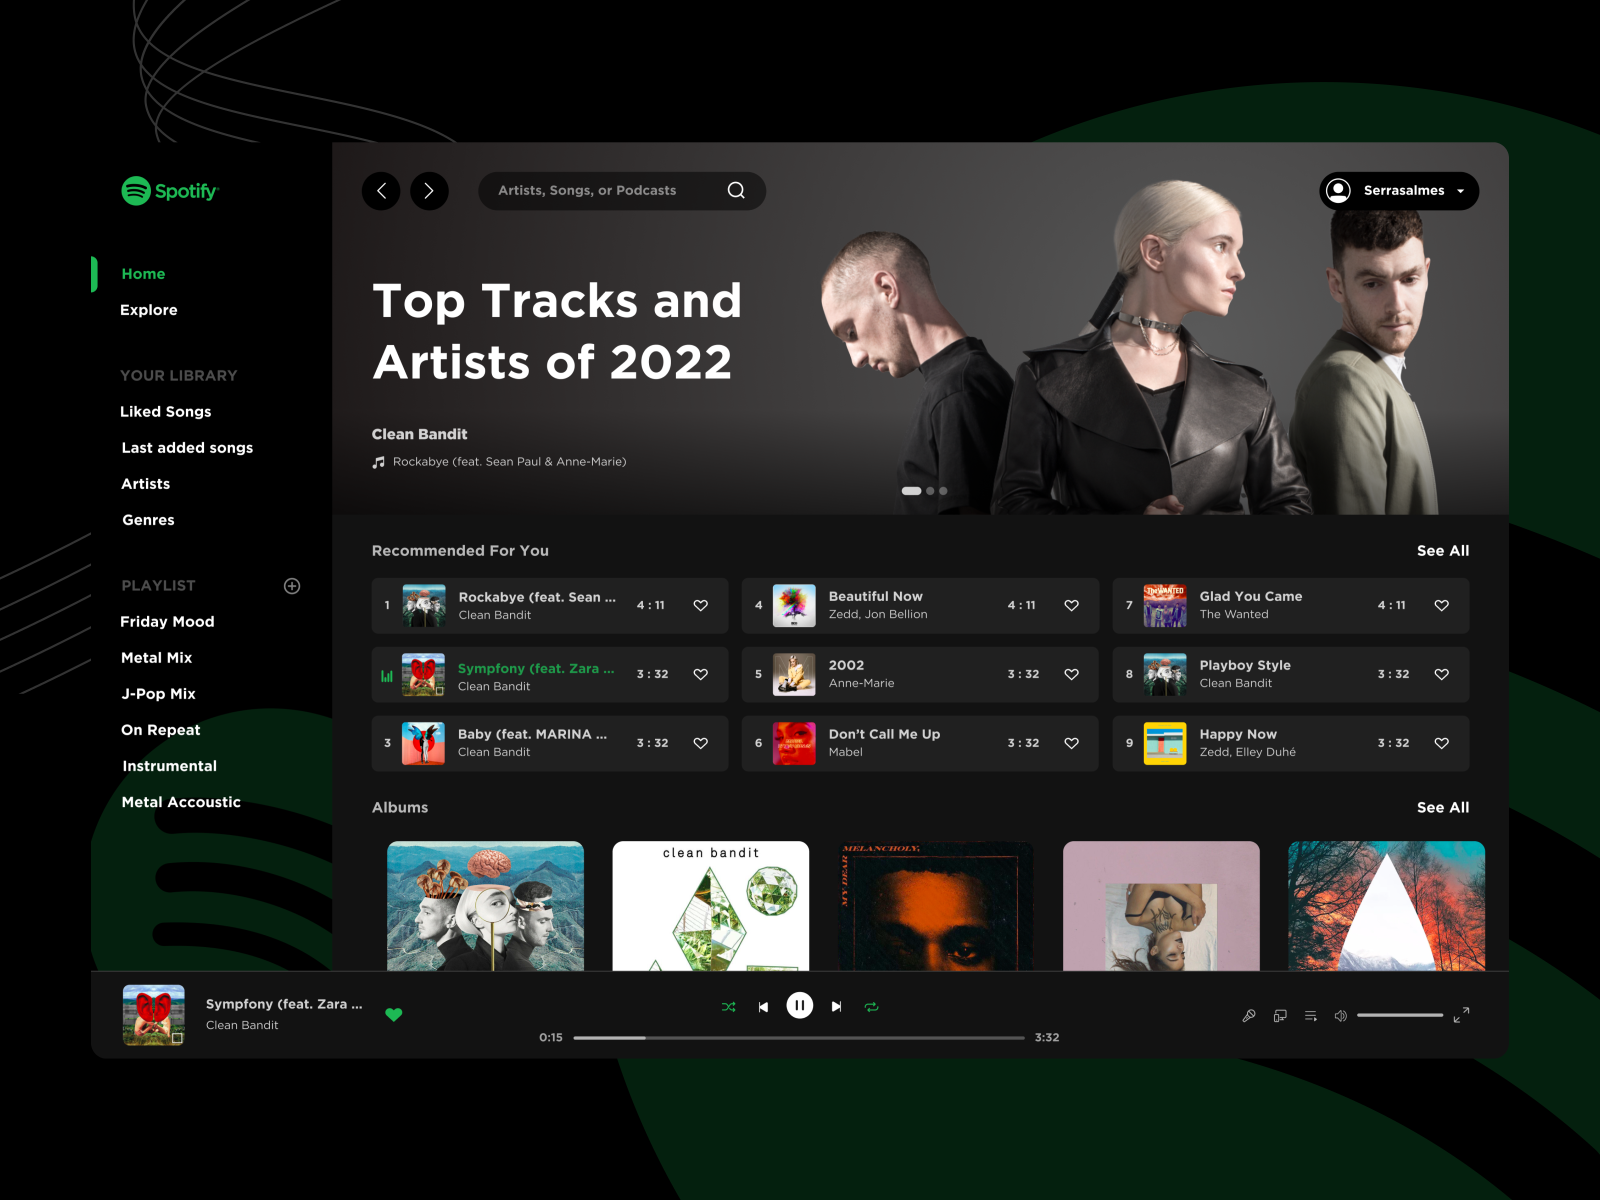Click the Serrasalmes profile avatar icon

click(1338, 190)
